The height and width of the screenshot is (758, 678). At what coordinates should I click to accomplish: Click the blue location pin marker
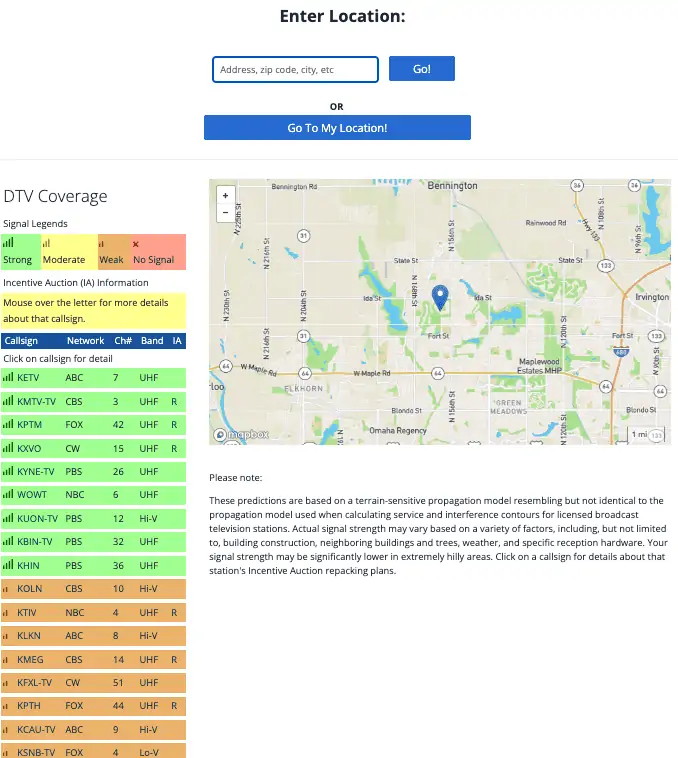439,297
